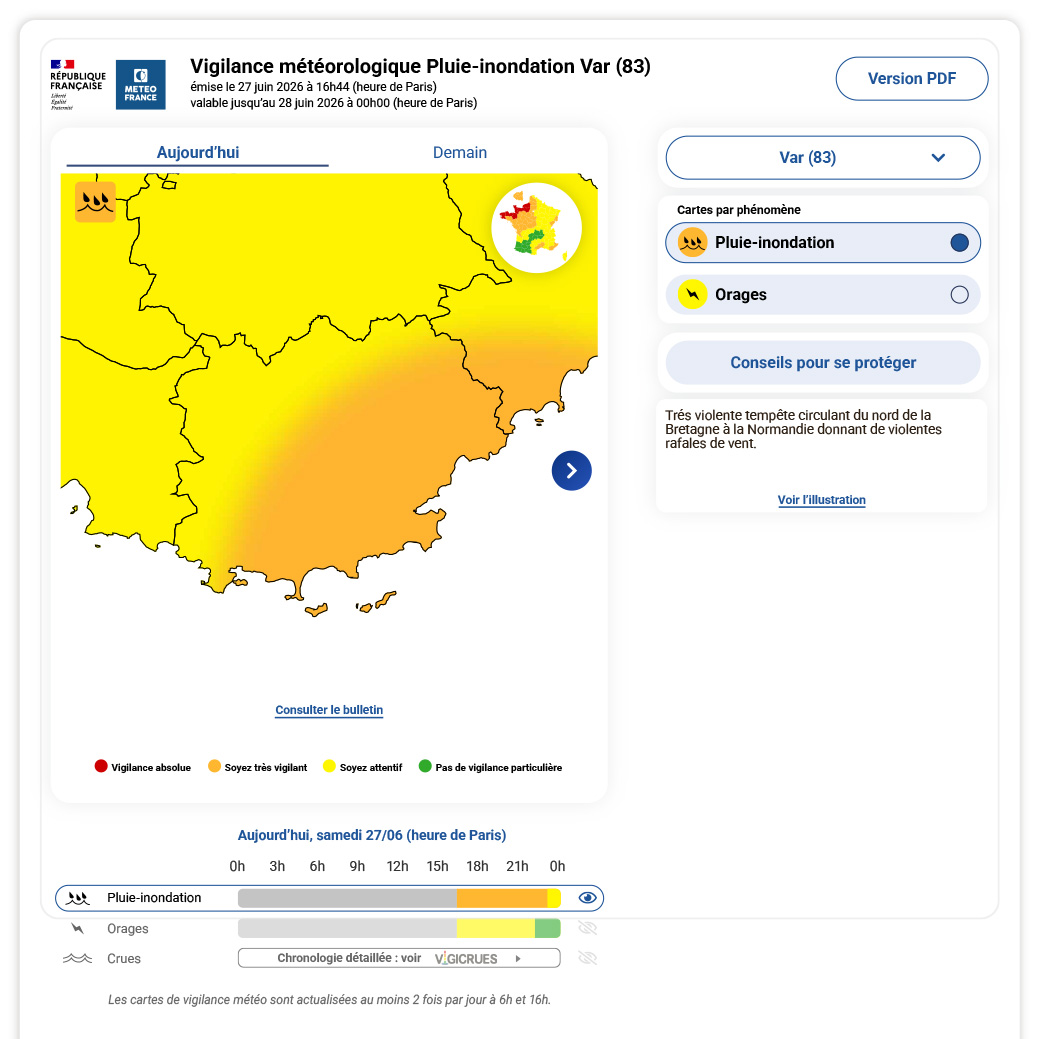Image resolution: width=1039 pixels, height=1039 pixels.
Task: Click the Orages lightning icon in the timeline
Action: click(78, 928)
